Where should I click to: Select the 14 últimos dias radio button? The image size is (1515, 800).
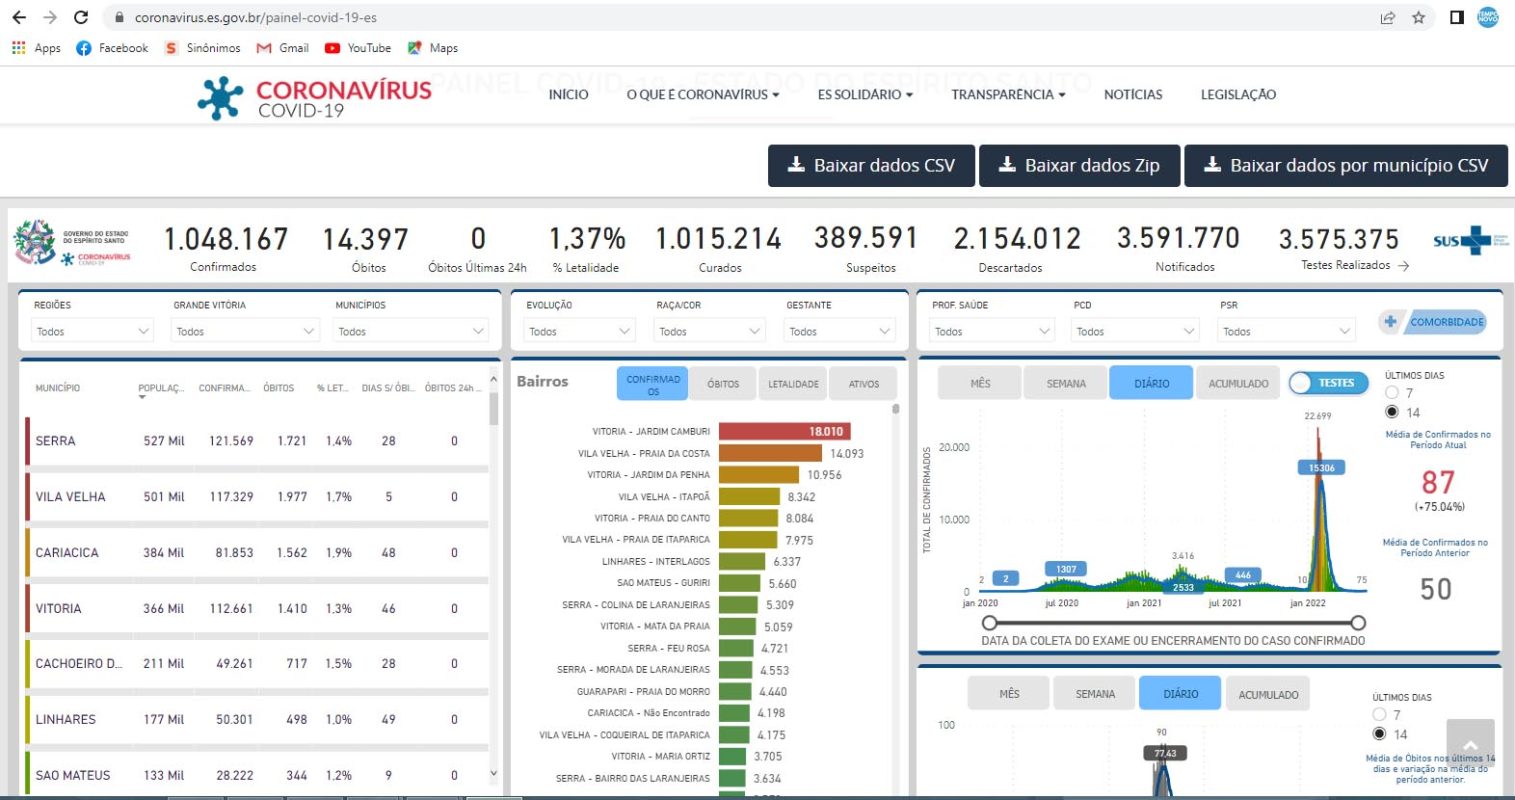point(1392,412)
